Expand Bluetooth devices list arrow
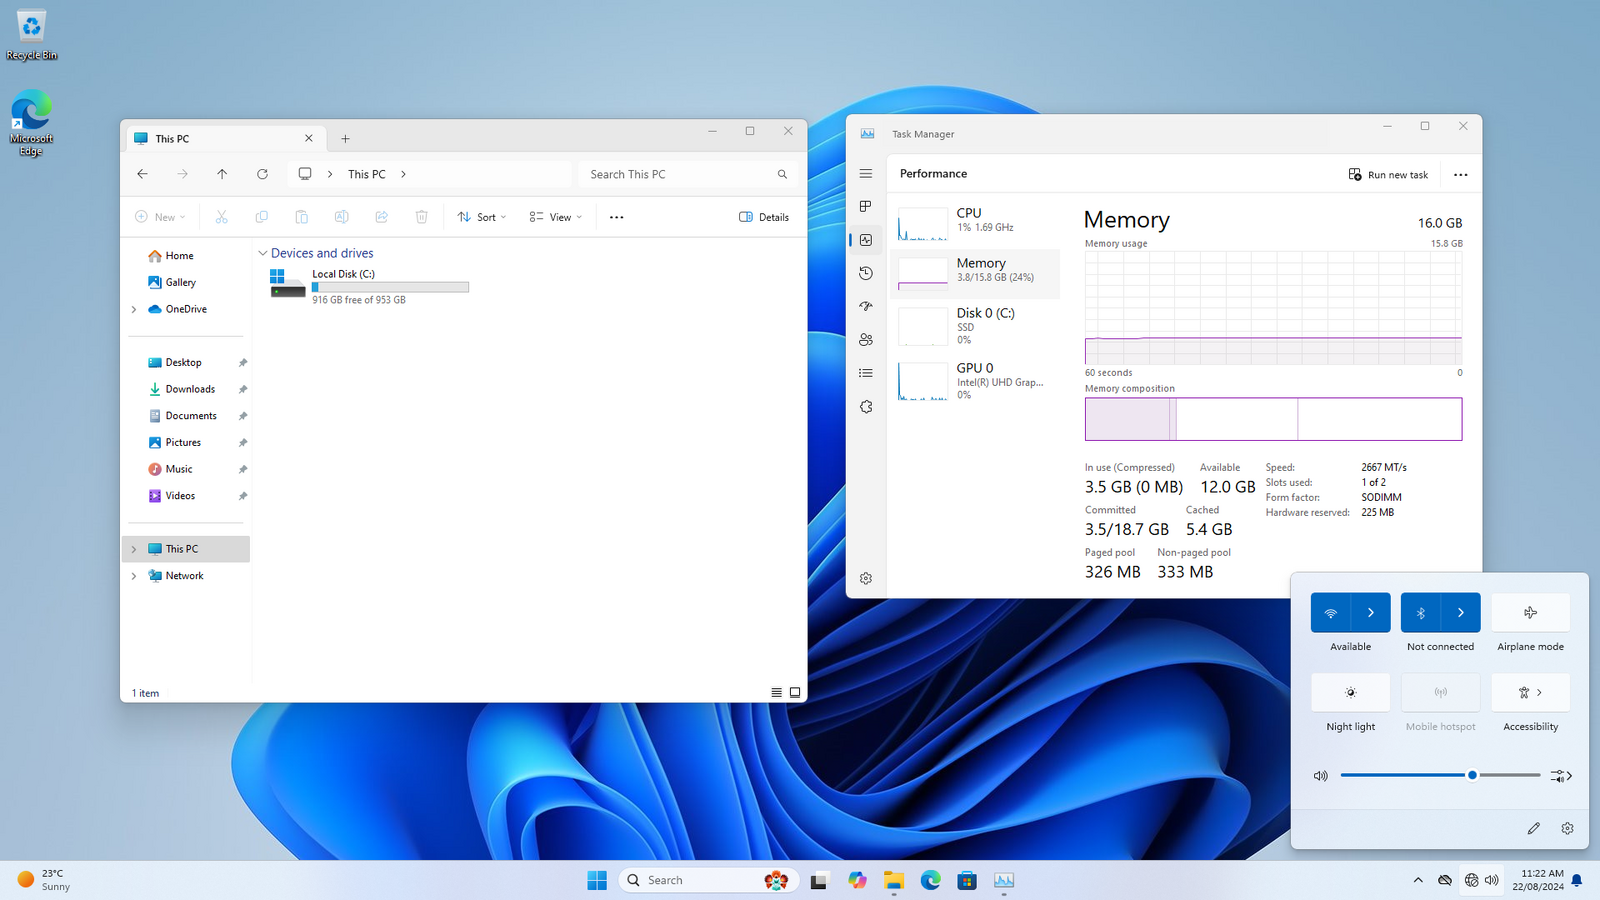This screenshot has height=900, width=1600. 1461,613
